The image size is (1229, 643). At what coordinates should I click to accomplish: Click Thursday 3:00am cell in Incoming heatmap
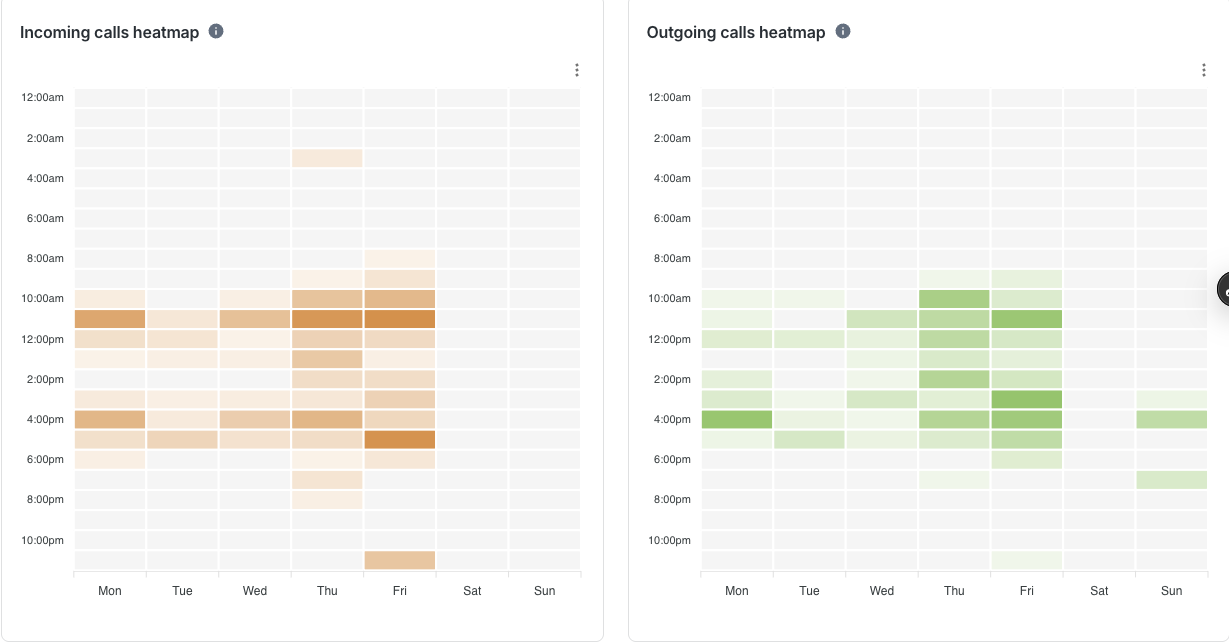[327, 158]
